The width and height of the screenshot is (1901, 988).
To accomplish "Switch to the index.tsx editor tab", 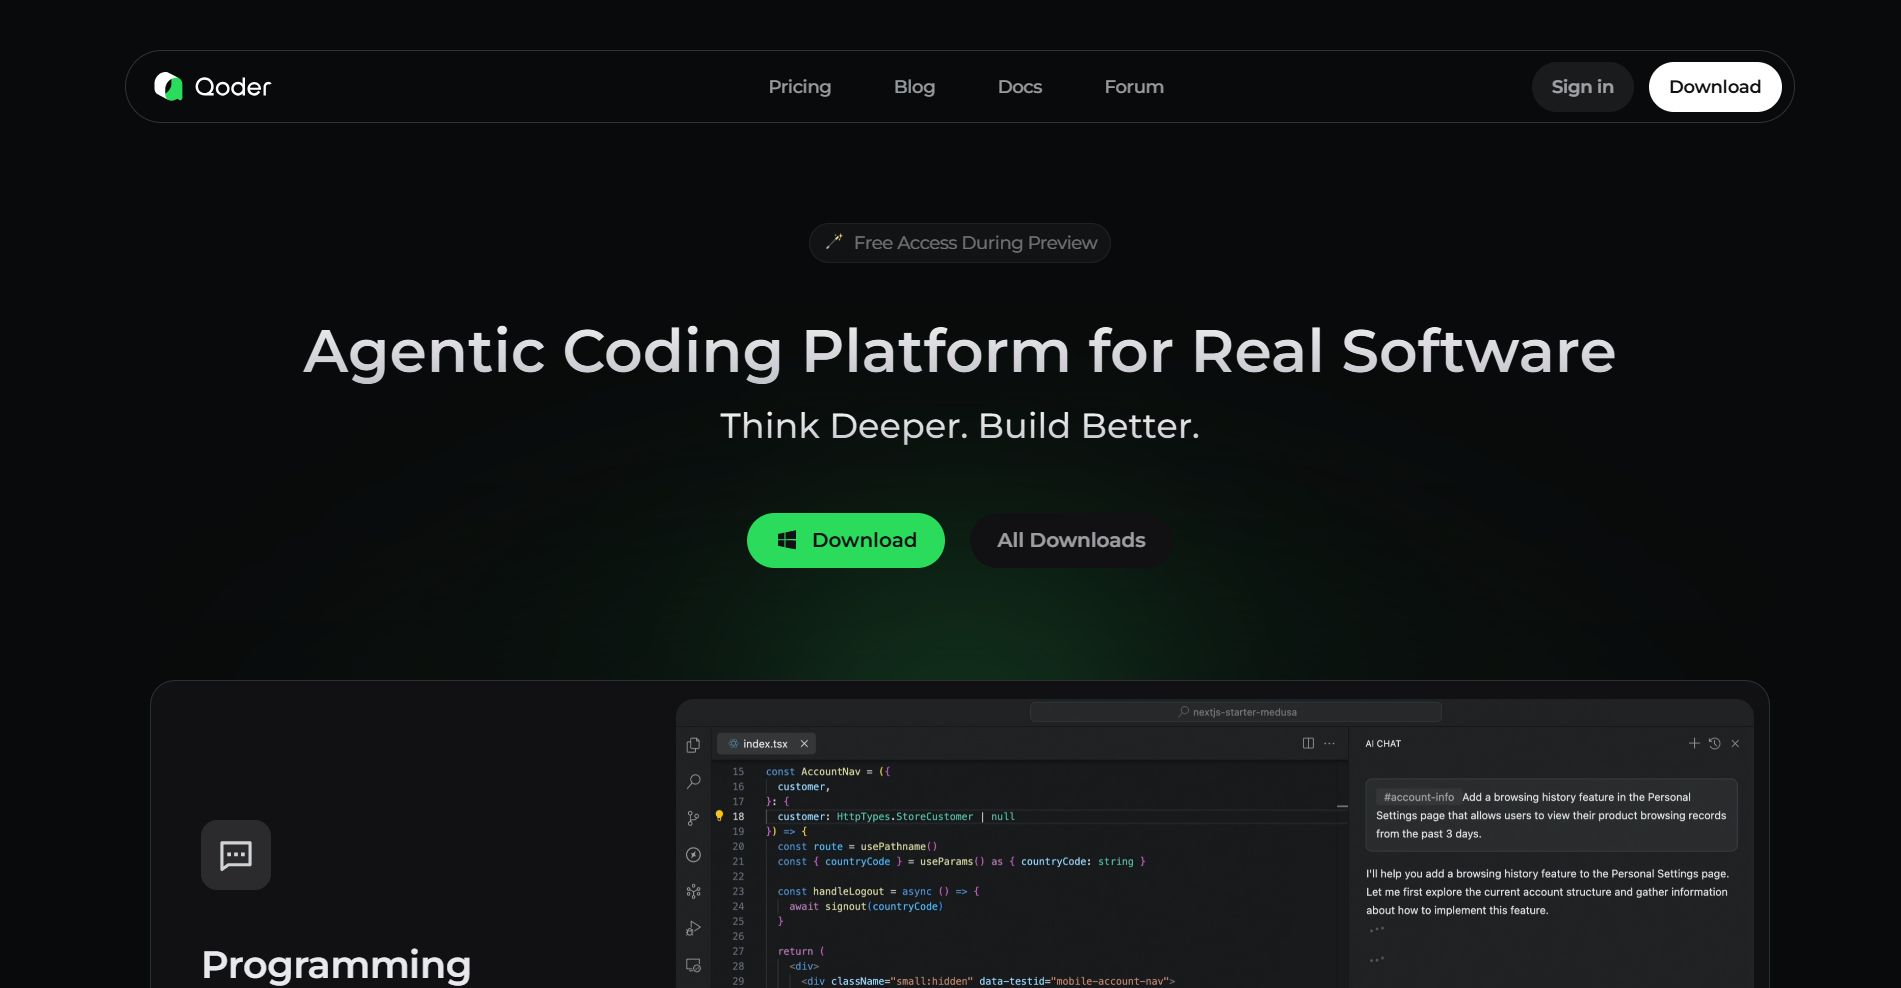I will pyautogui.click(x=765, y=744).
